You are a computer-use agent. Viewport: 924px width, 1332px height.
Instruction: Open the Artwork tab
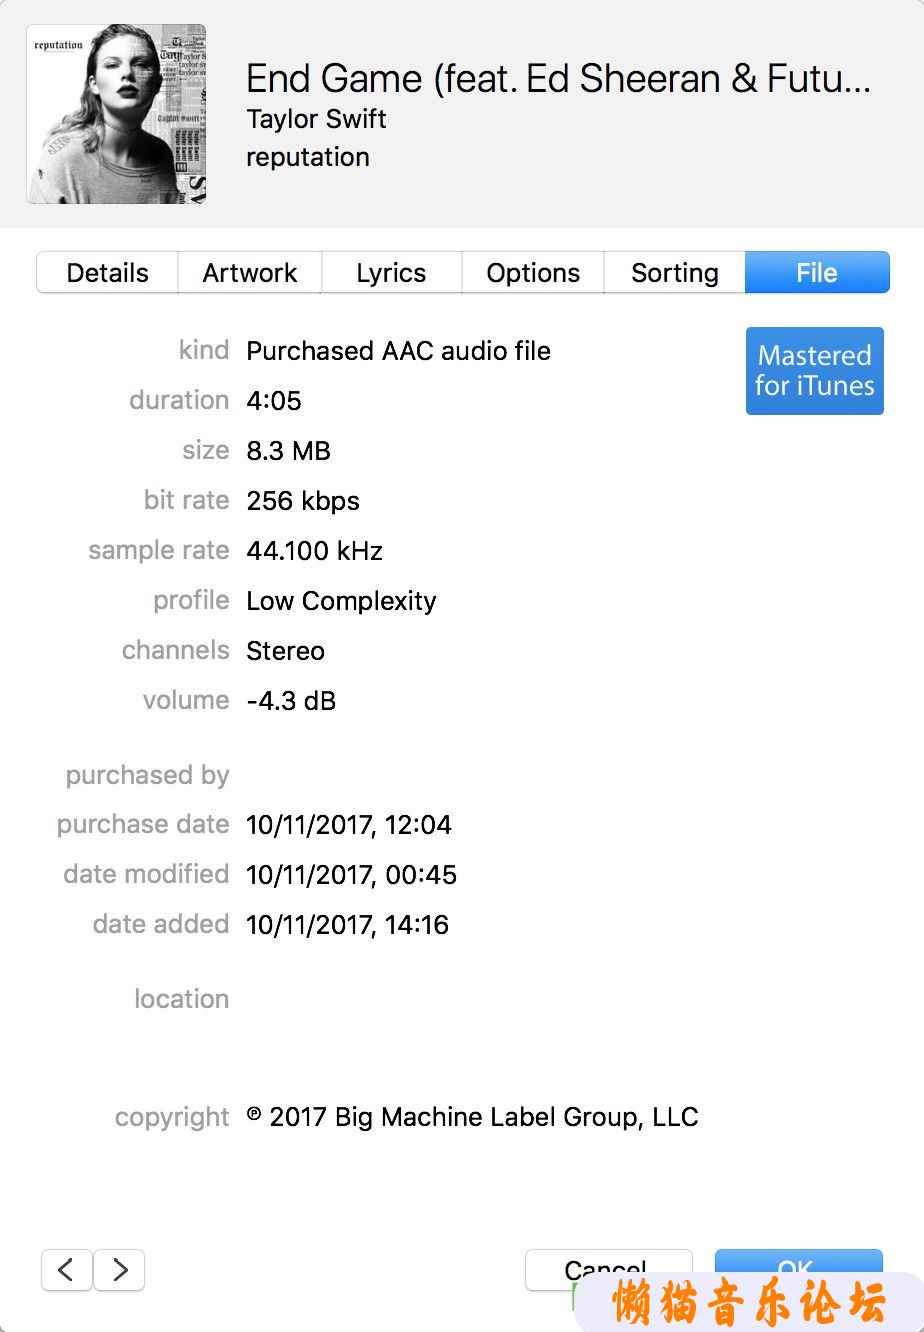[250, 273]
